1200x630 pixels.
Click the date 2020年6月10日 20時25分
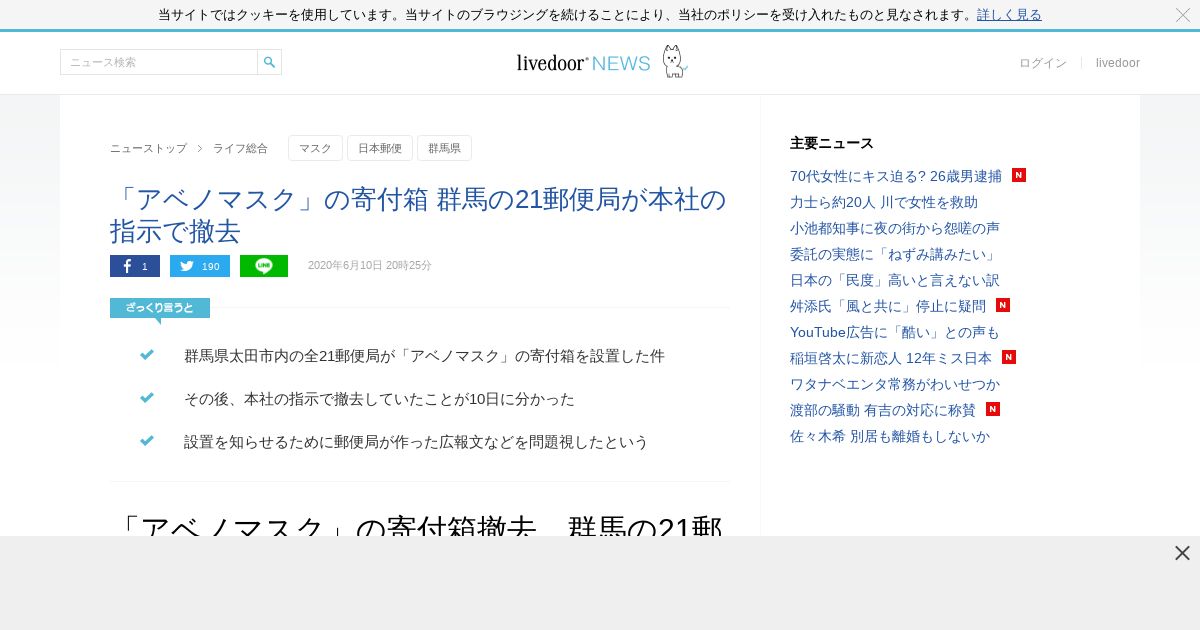370,266
